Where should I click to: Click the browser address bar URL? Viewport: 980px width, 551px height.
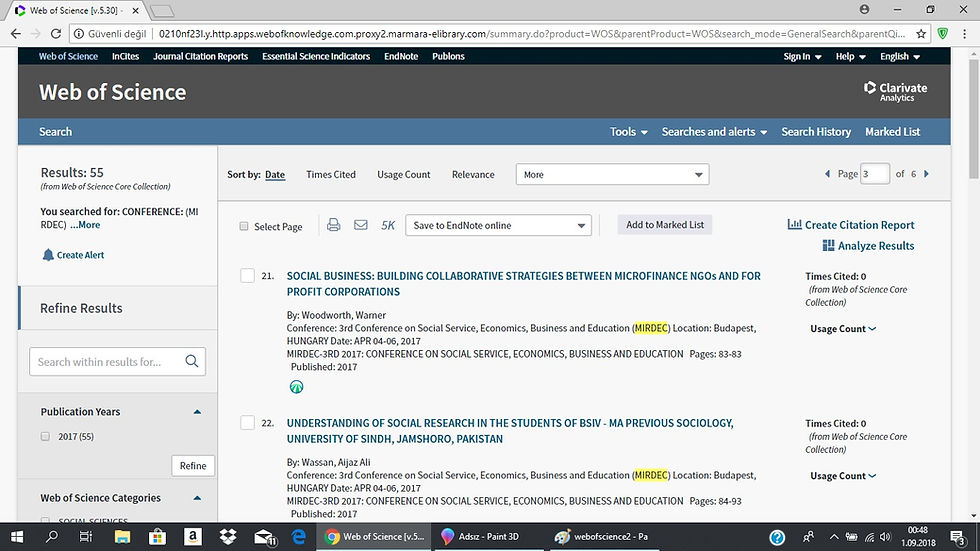[x=531, y=34]
